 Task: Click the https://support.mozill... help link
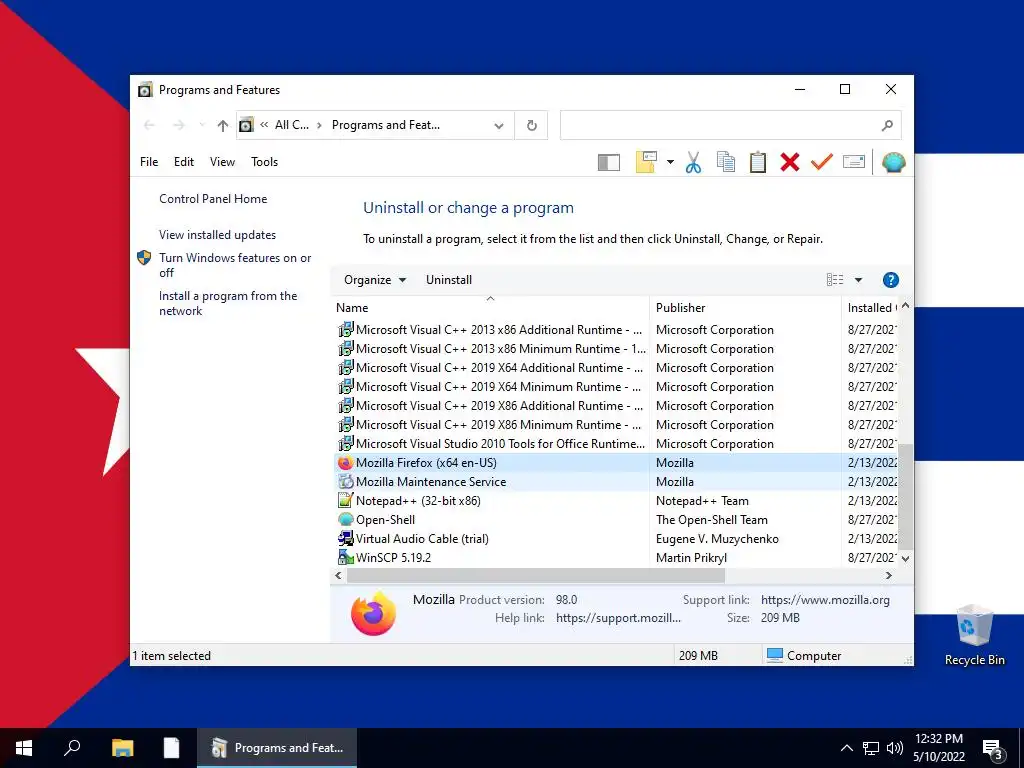(618, 618)
